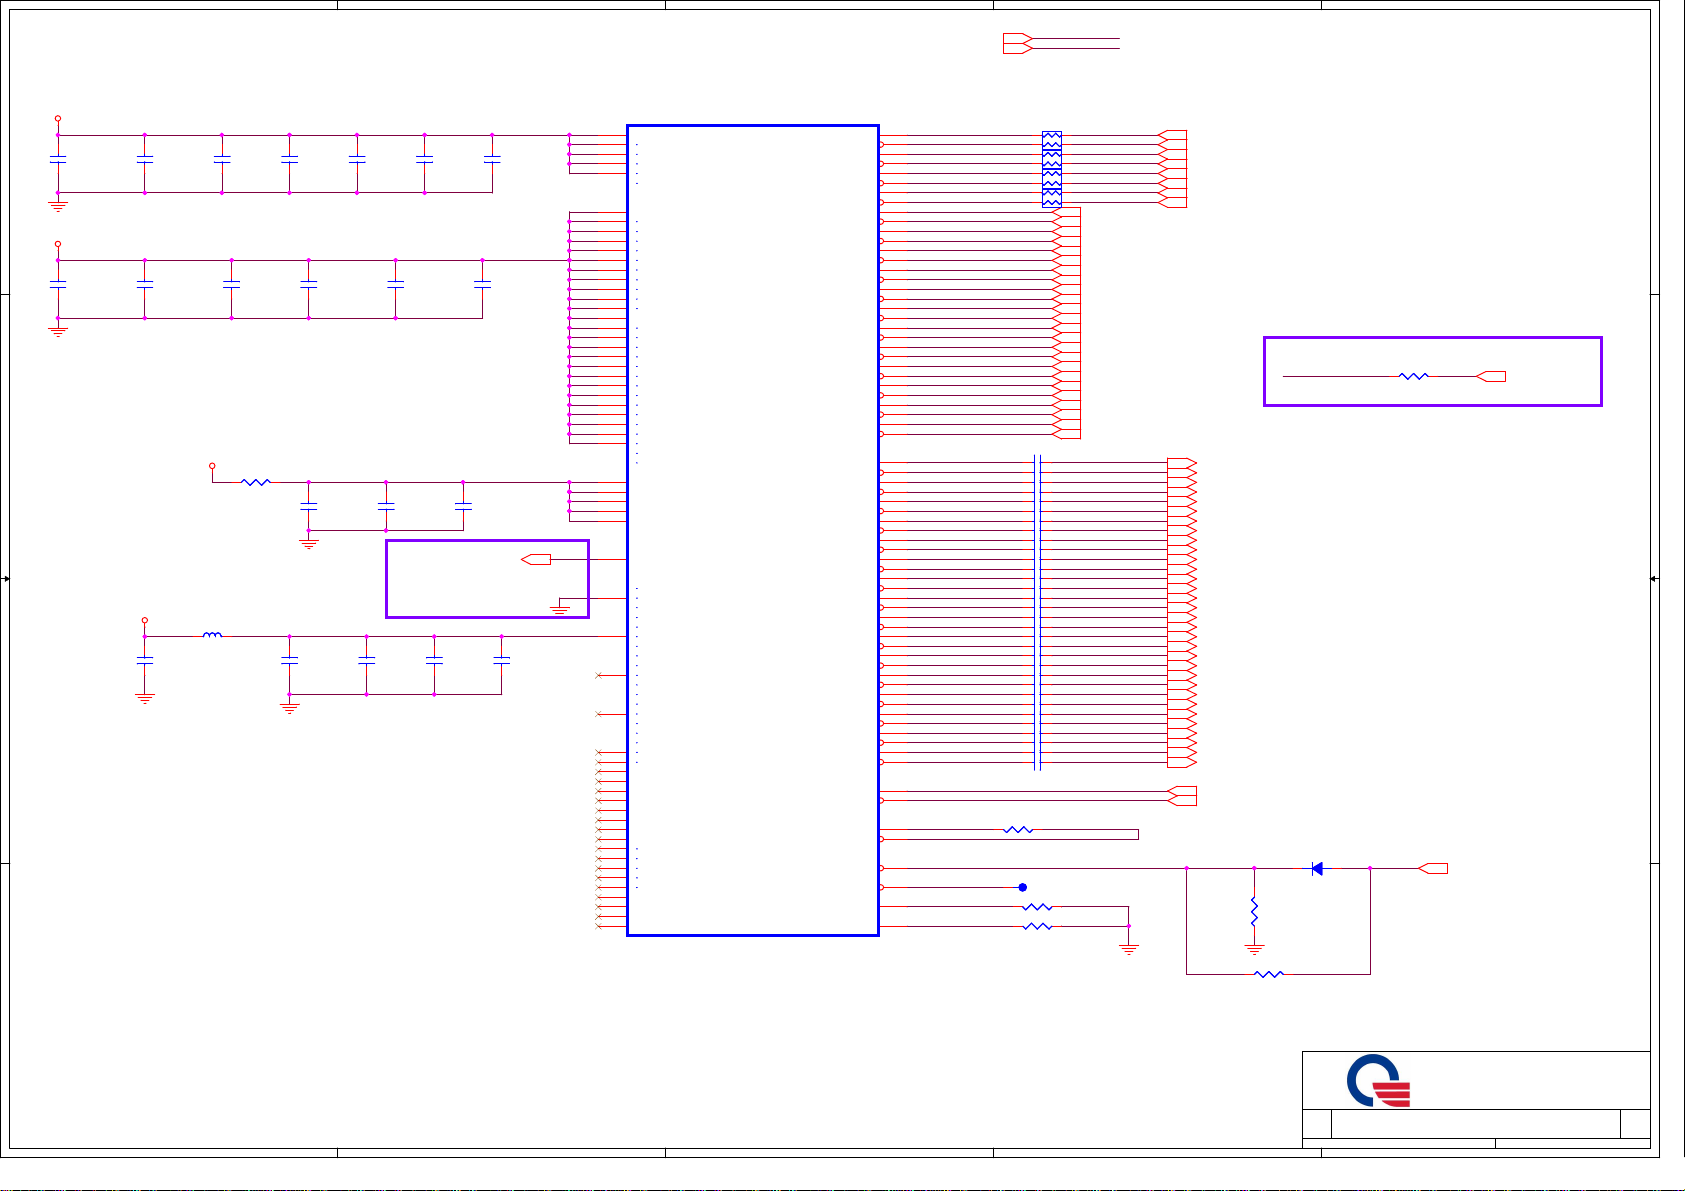
Task: Select the off-page connector right of the diode
Action: 1433,868
